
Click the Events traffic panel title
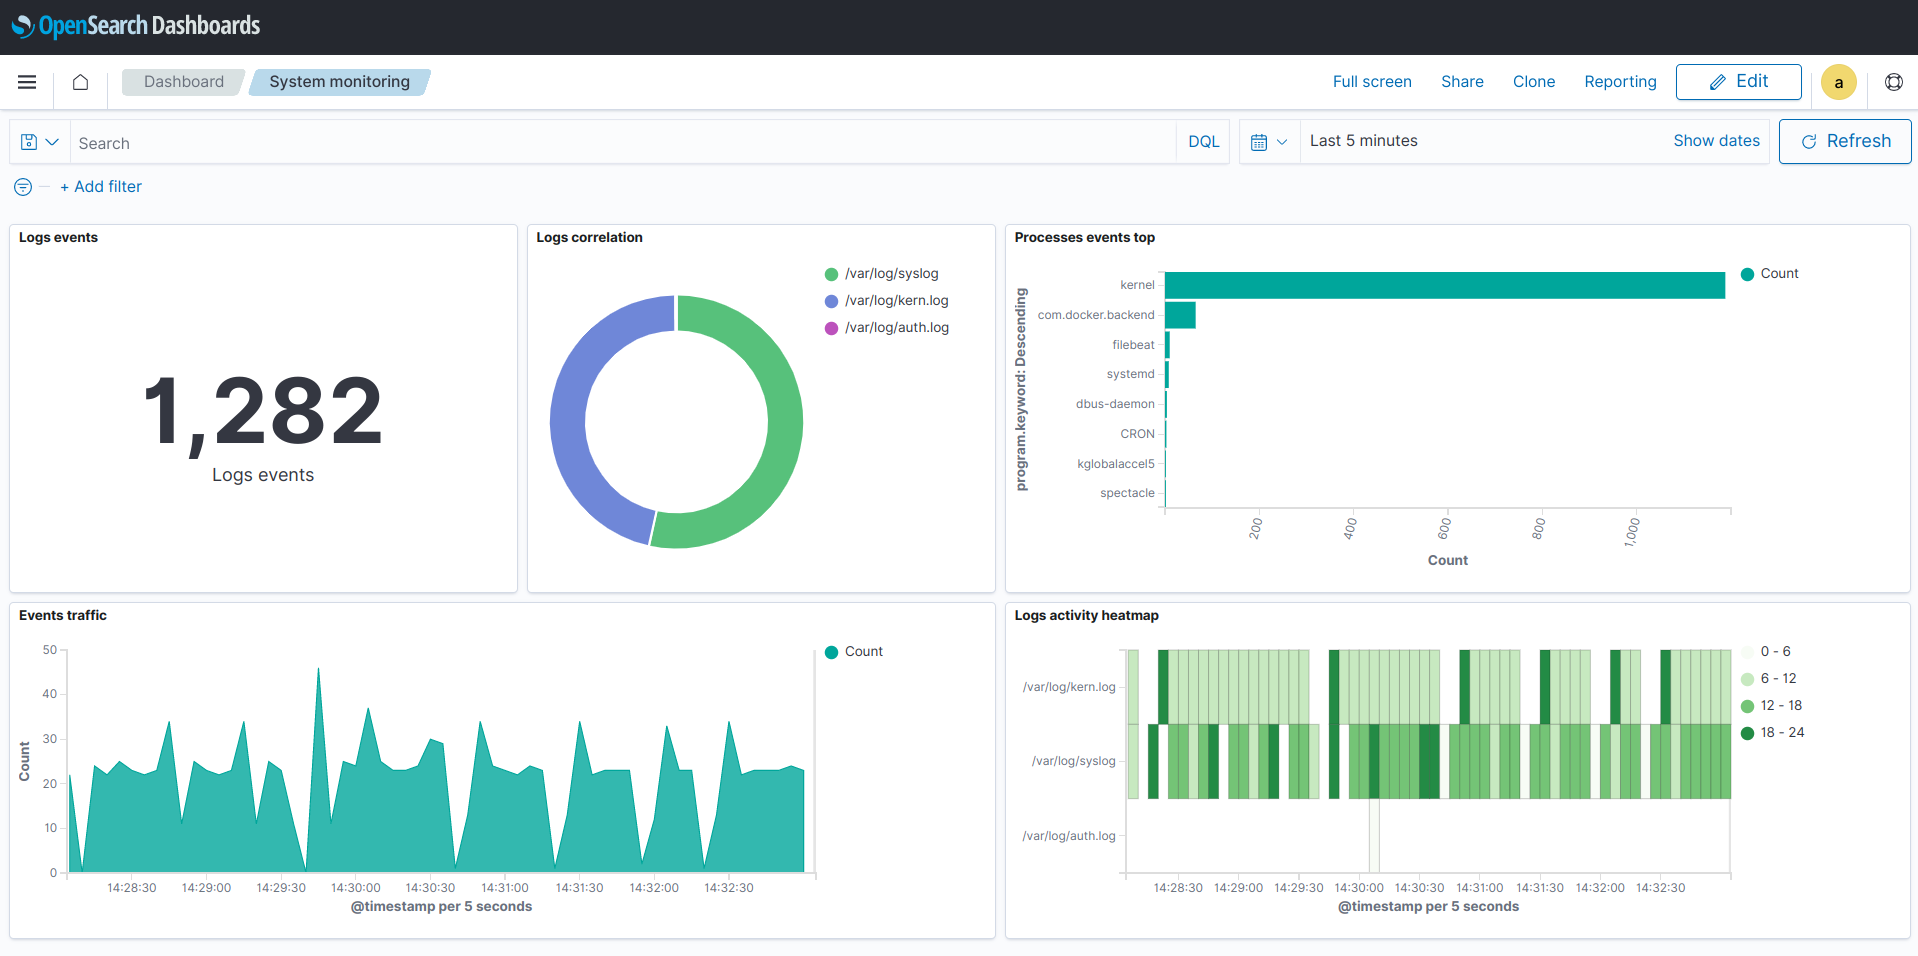click(63, 616)
